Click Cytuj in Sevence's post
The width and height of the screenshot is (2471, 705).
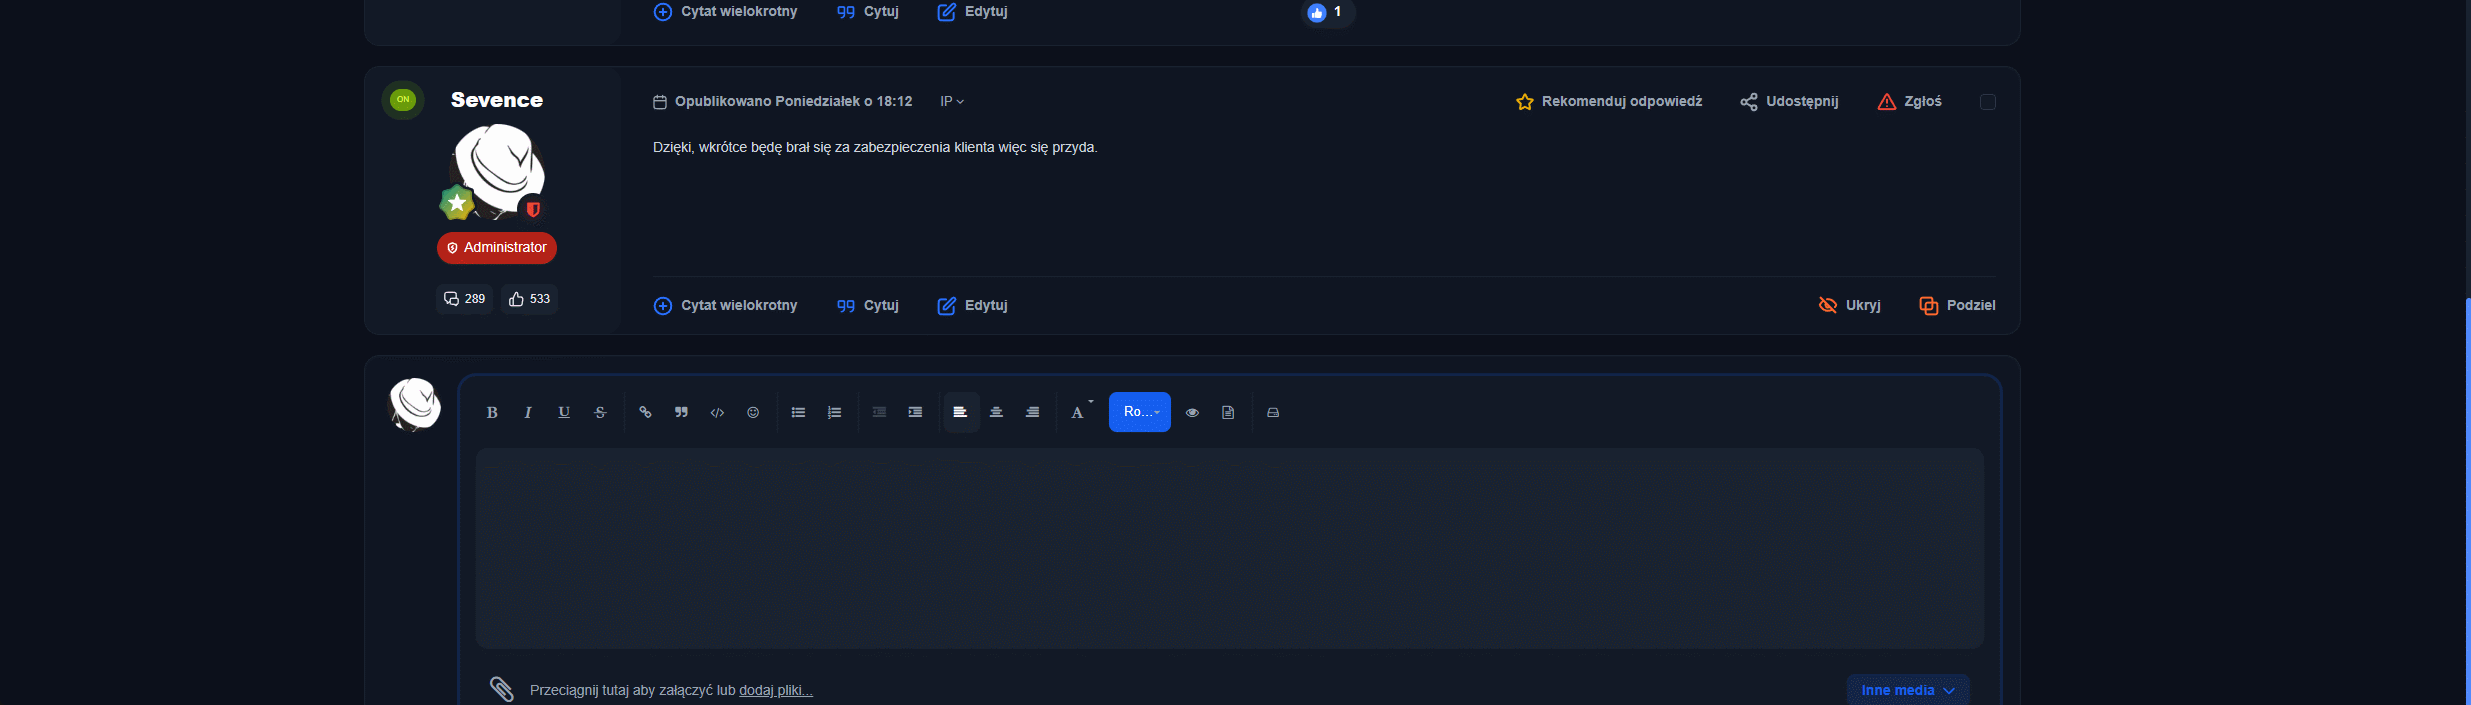(868, 305)
